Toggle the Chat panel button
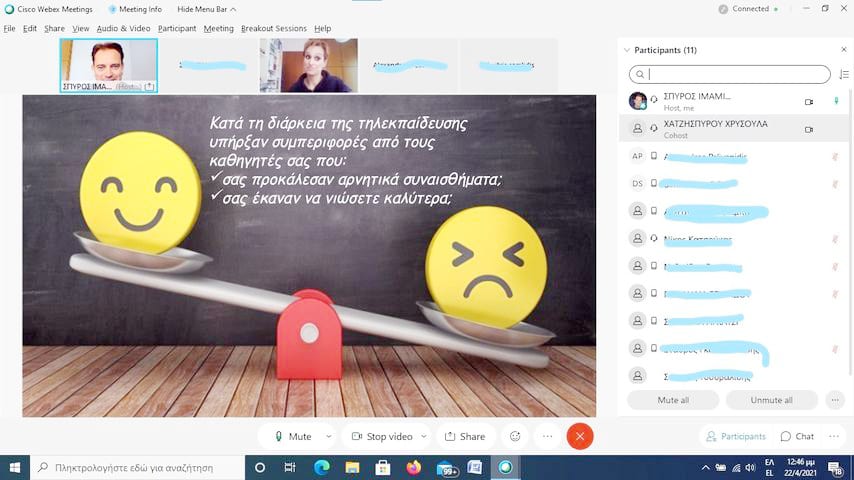Image resolution: width=854 pixels, height=480 pixels. pos(797,436)
